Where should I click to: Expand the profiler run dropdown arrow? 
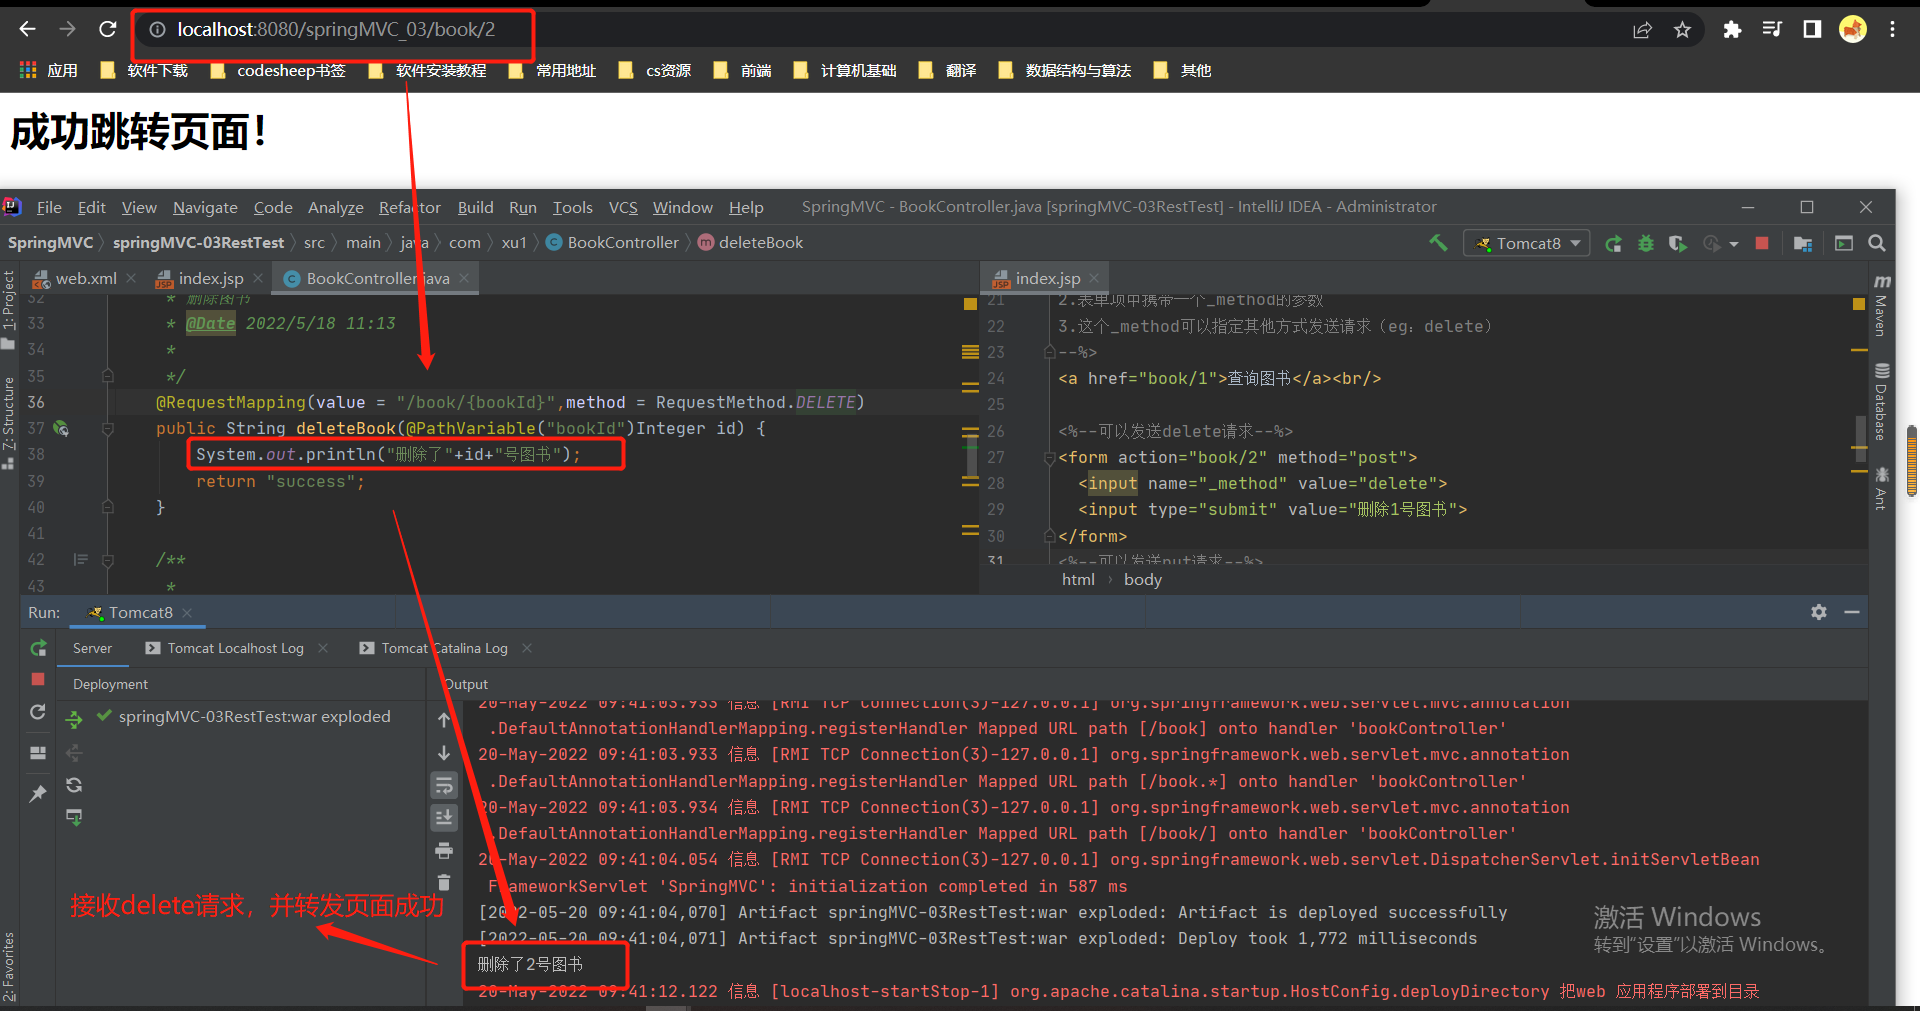[1734, 244]
